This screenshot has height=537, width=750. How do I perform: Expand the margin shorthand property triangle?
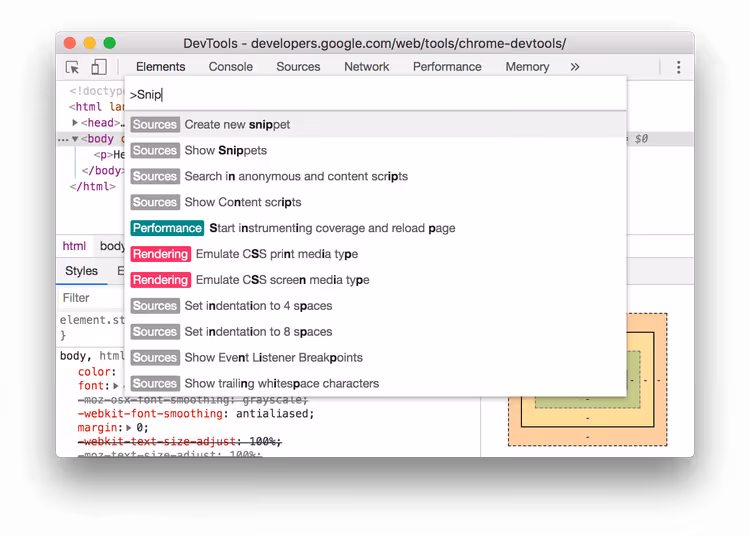129,427
